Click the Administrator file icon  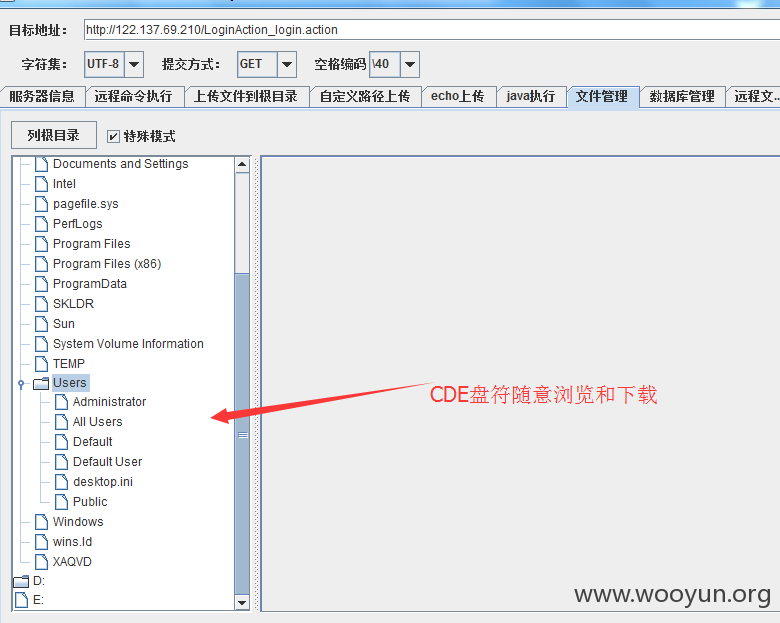(x=62, y=402)
